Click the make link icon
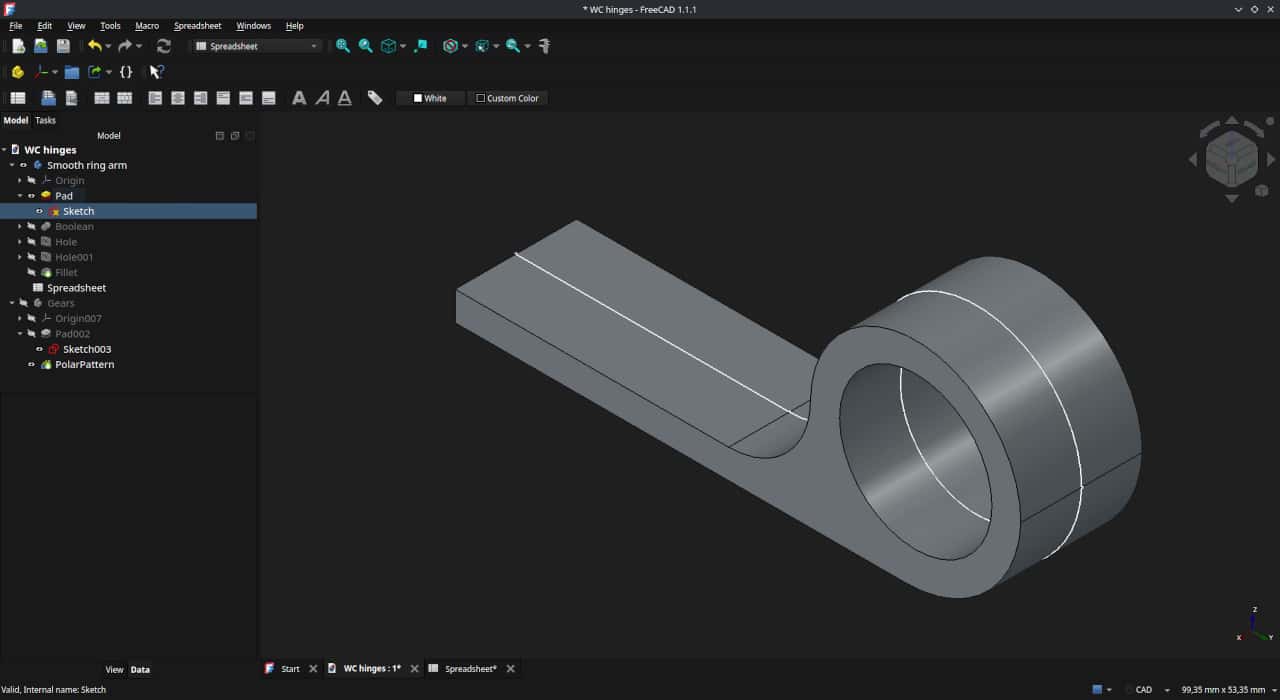Viewport: 1280px width, 700px height. (x=95, y=72)
